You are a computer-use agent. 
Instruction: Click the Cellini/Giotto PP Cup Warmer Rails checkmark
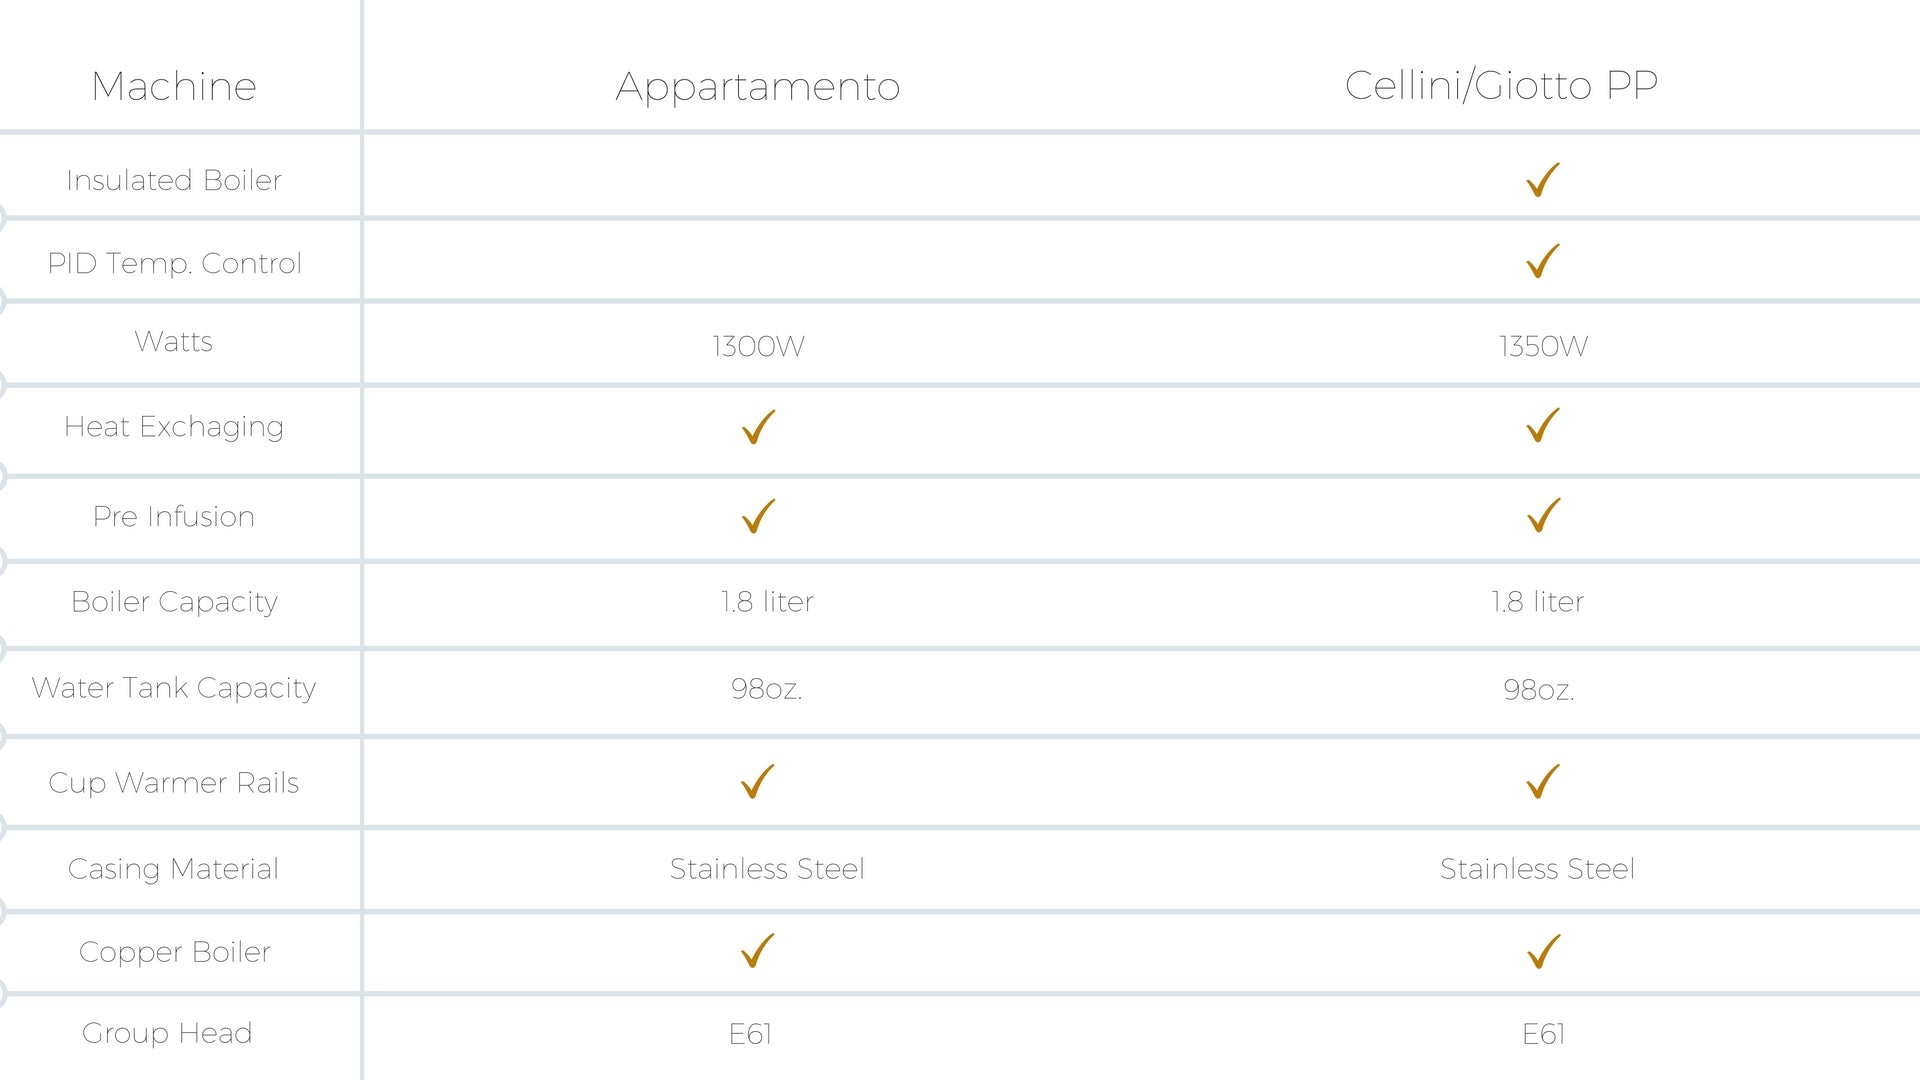pyautogui.click(x=1543, y=781)
